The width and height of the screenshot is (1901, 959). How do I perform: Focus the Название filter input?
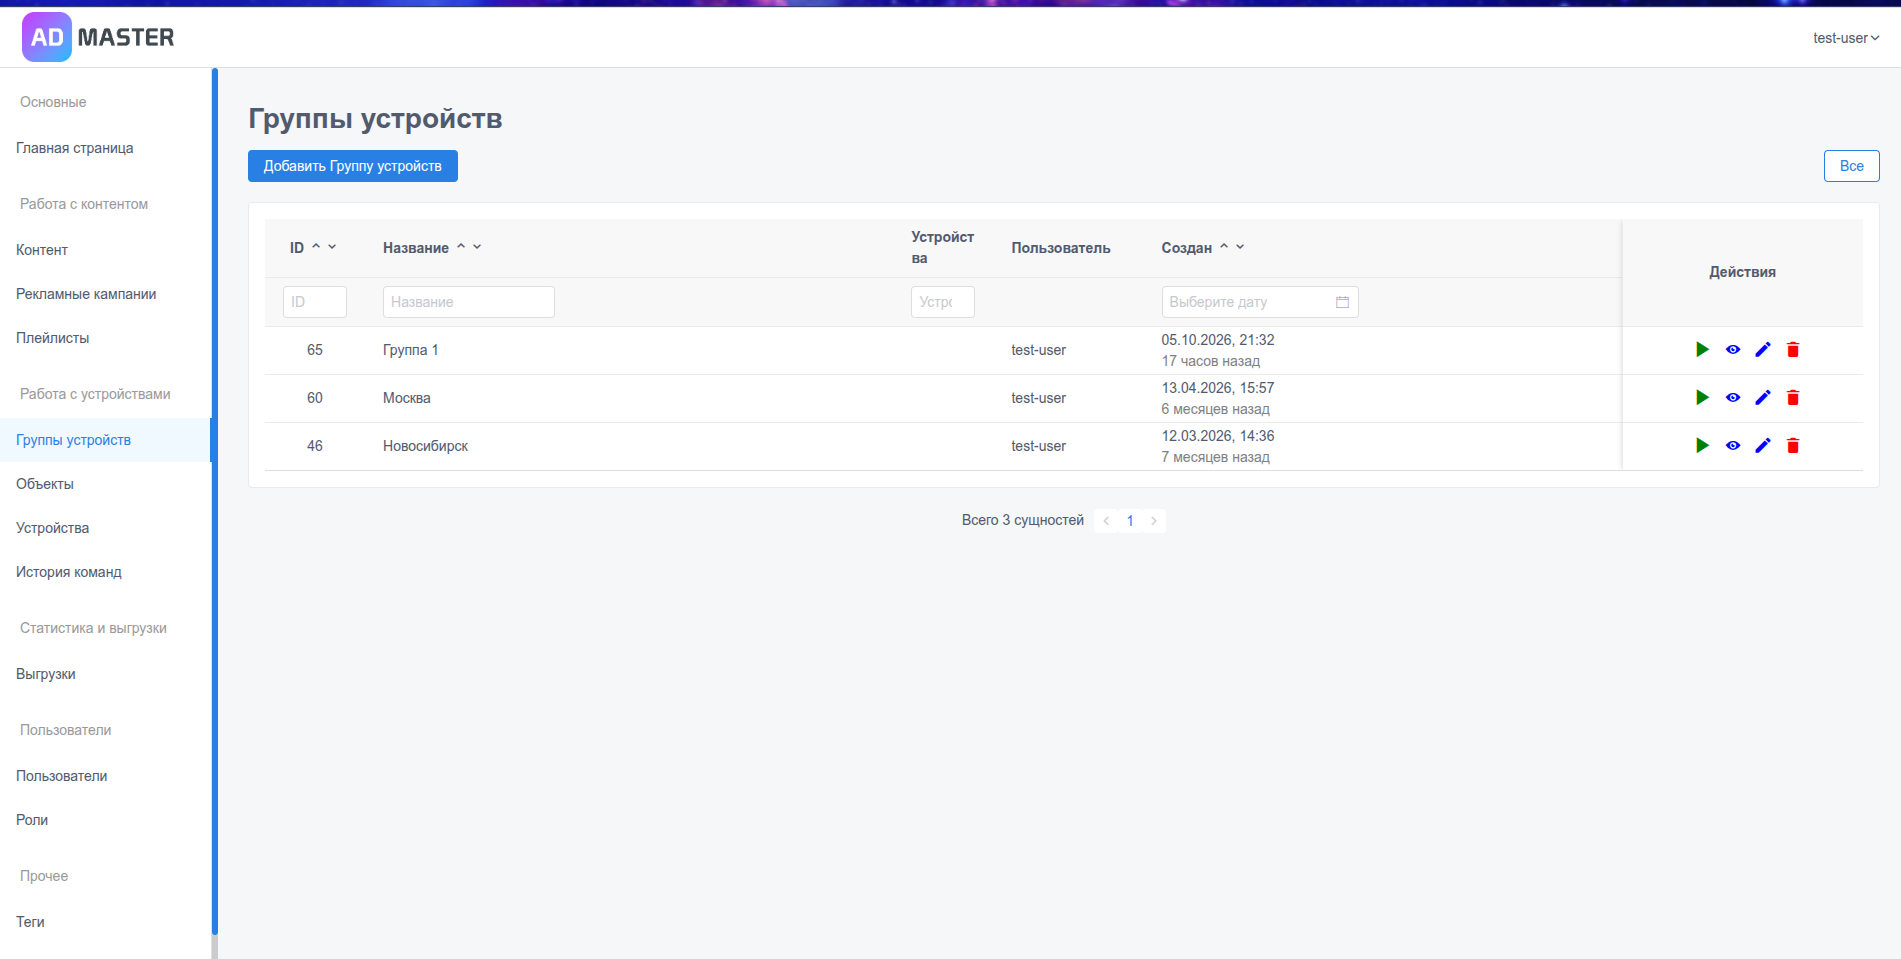469,302
